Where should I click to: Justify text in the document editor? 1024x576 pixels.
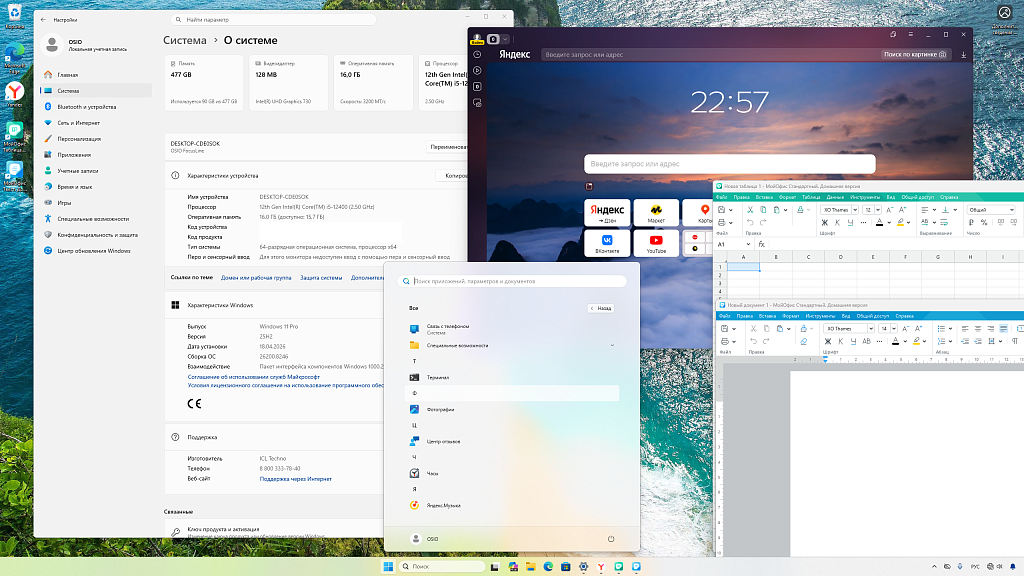[1003, 328]
